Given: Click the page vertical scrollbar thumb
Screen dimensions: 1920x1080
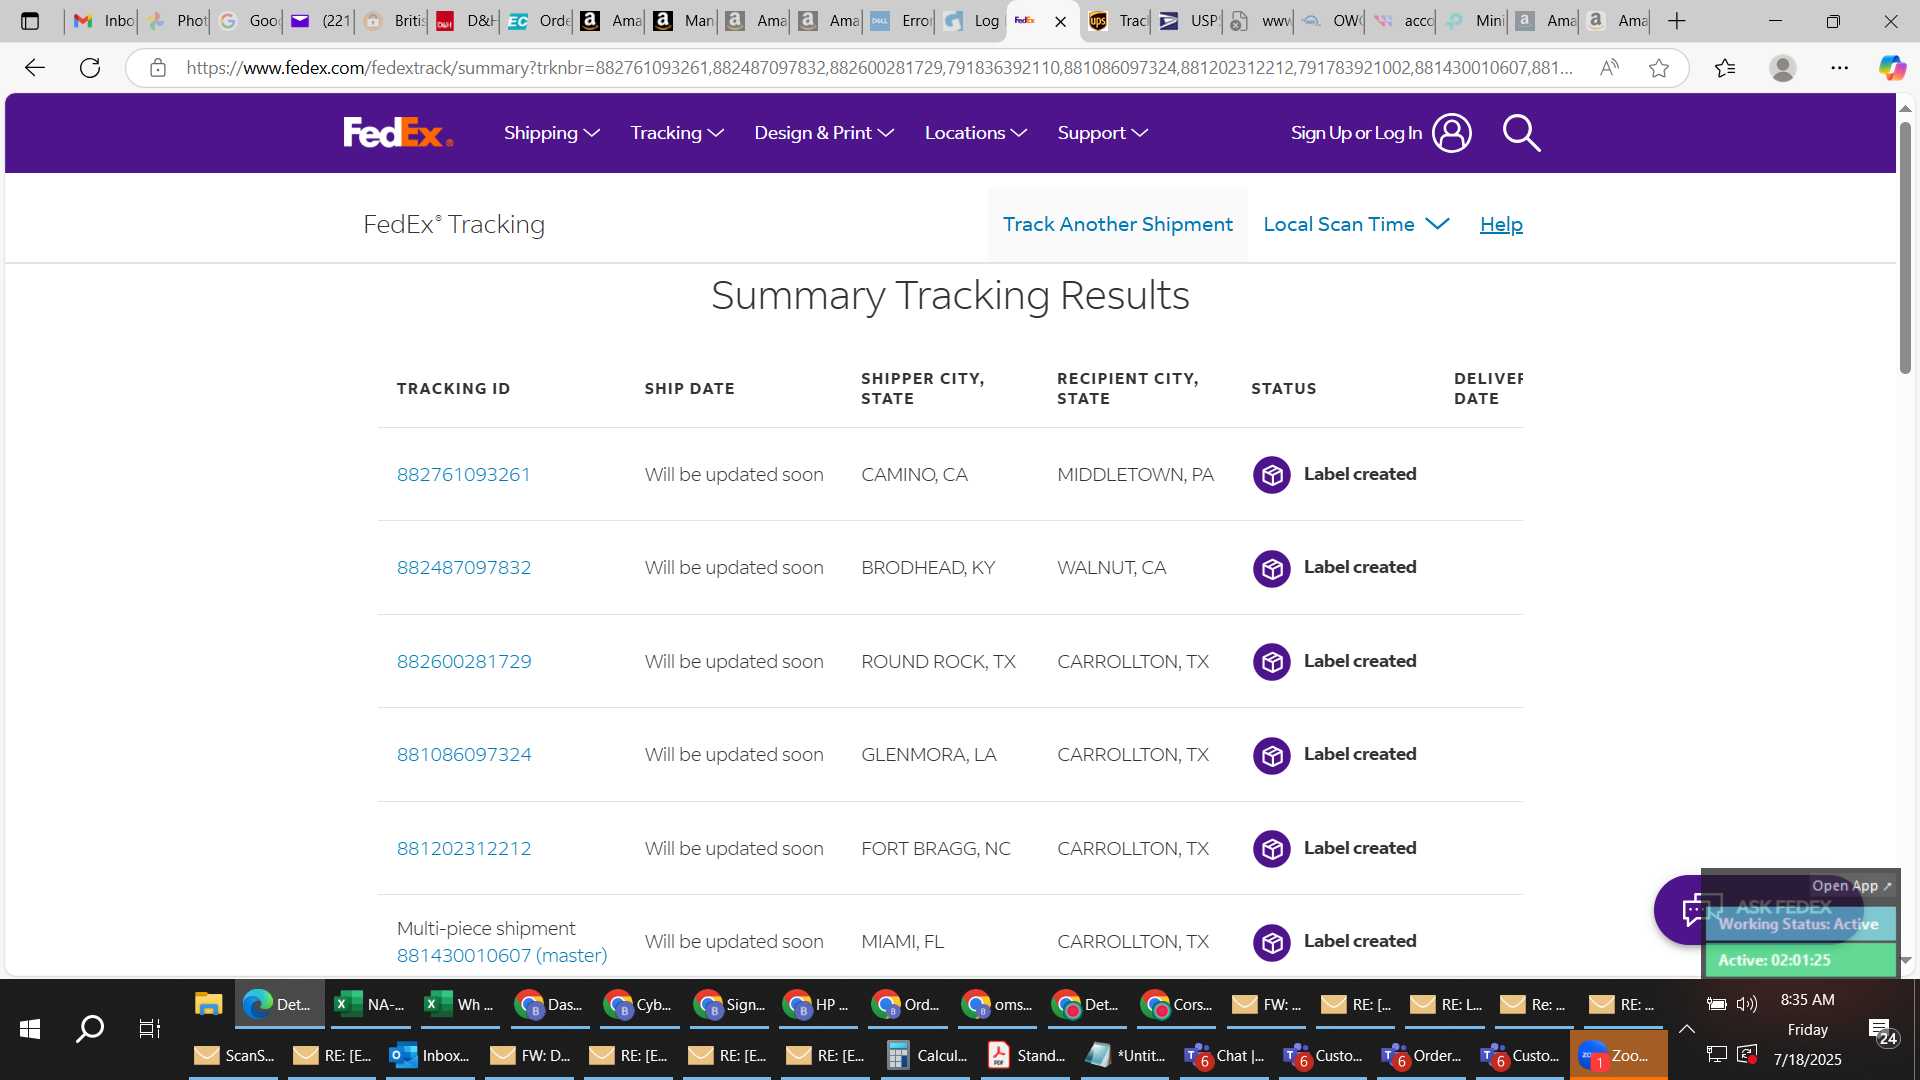Looking at the screenshot, I should coord(1905,246).
